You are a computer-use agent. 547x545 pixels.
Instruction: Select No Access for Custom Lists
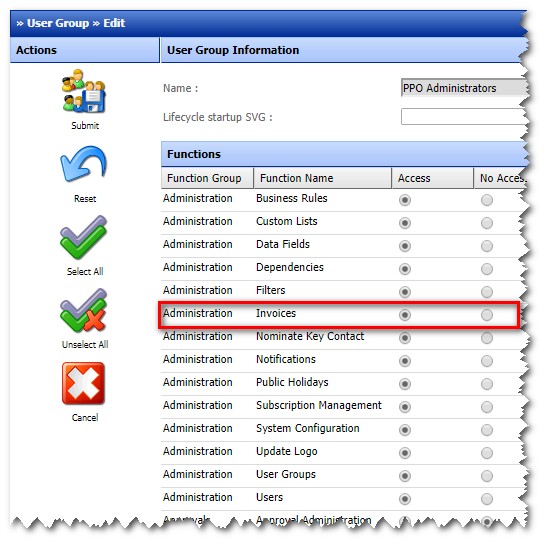tap(487, 223)
